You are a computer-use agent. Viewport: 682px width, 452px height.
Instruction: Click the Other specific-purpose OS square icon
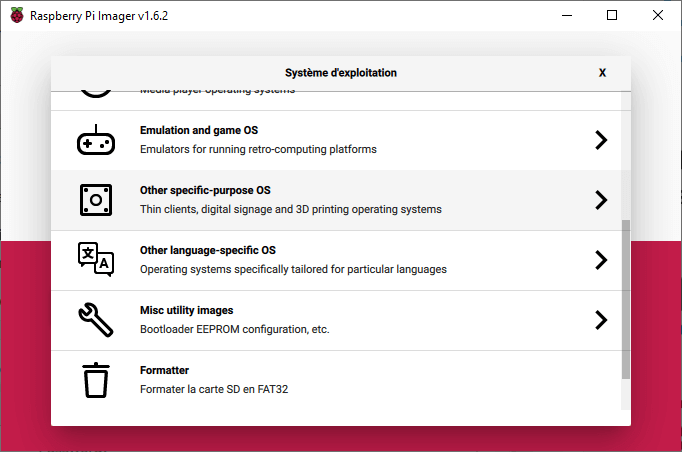(x=96, y=200)
